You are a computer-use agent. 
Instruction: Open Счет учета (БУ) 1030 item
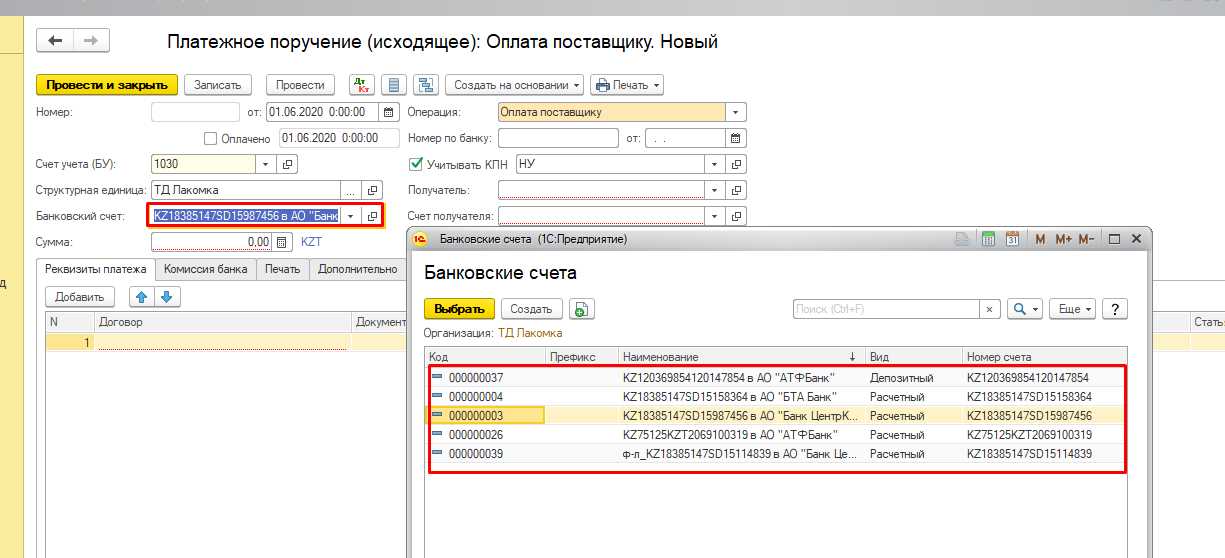coord(287,164)
